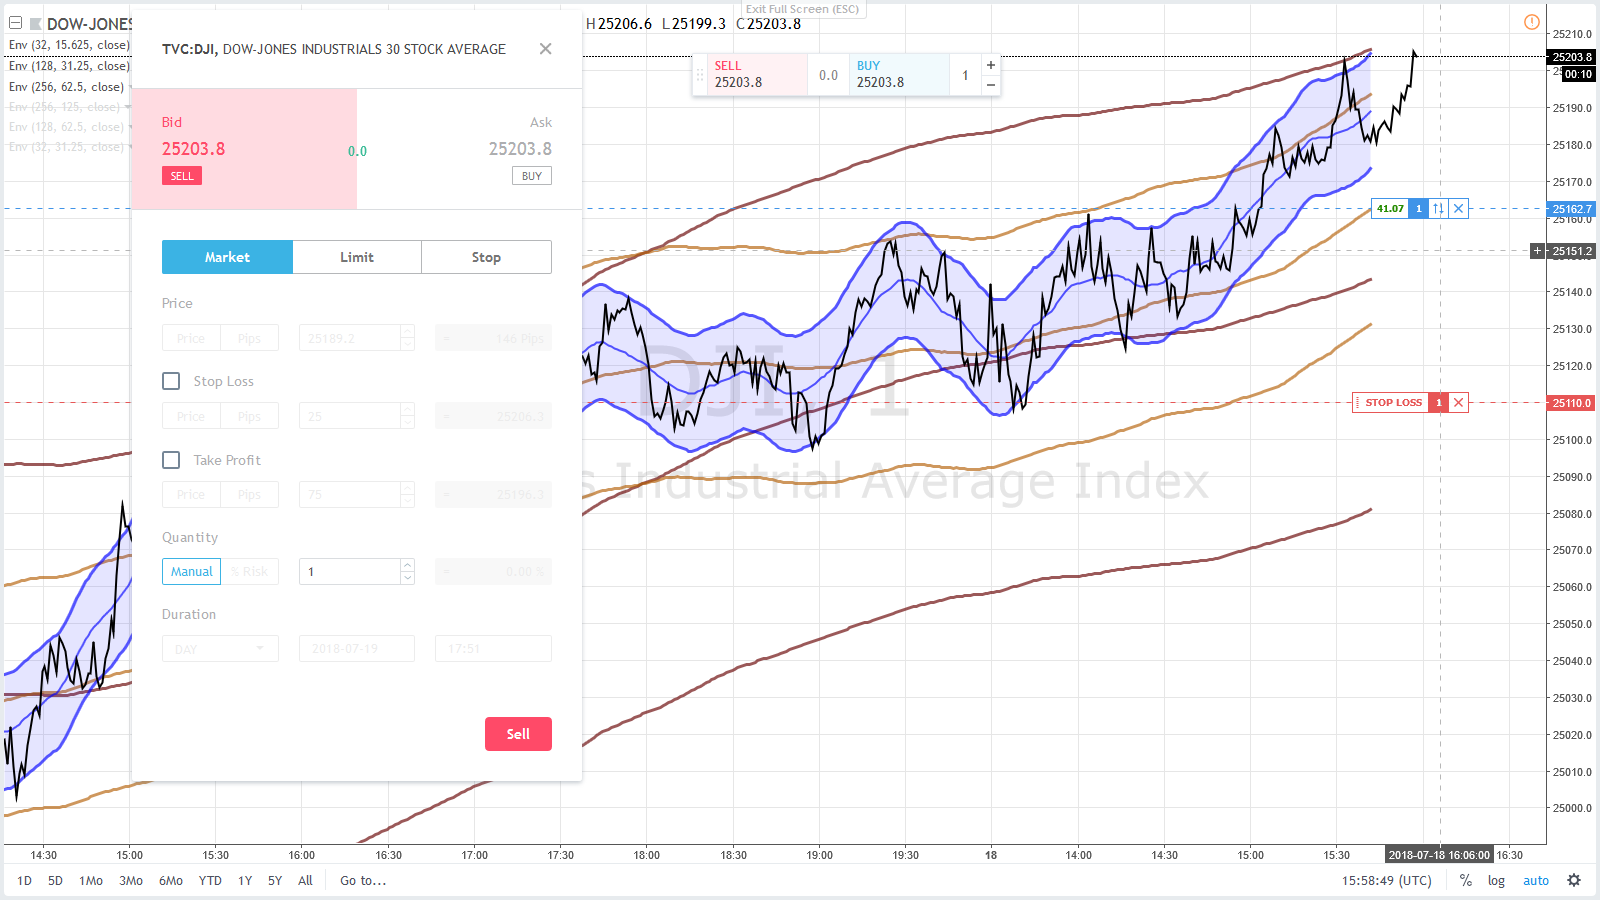The width and height of the screenshot is (1600, 900).
Task: Click the duration date field 2018-07-19
Action: click(x=357, y=649)
